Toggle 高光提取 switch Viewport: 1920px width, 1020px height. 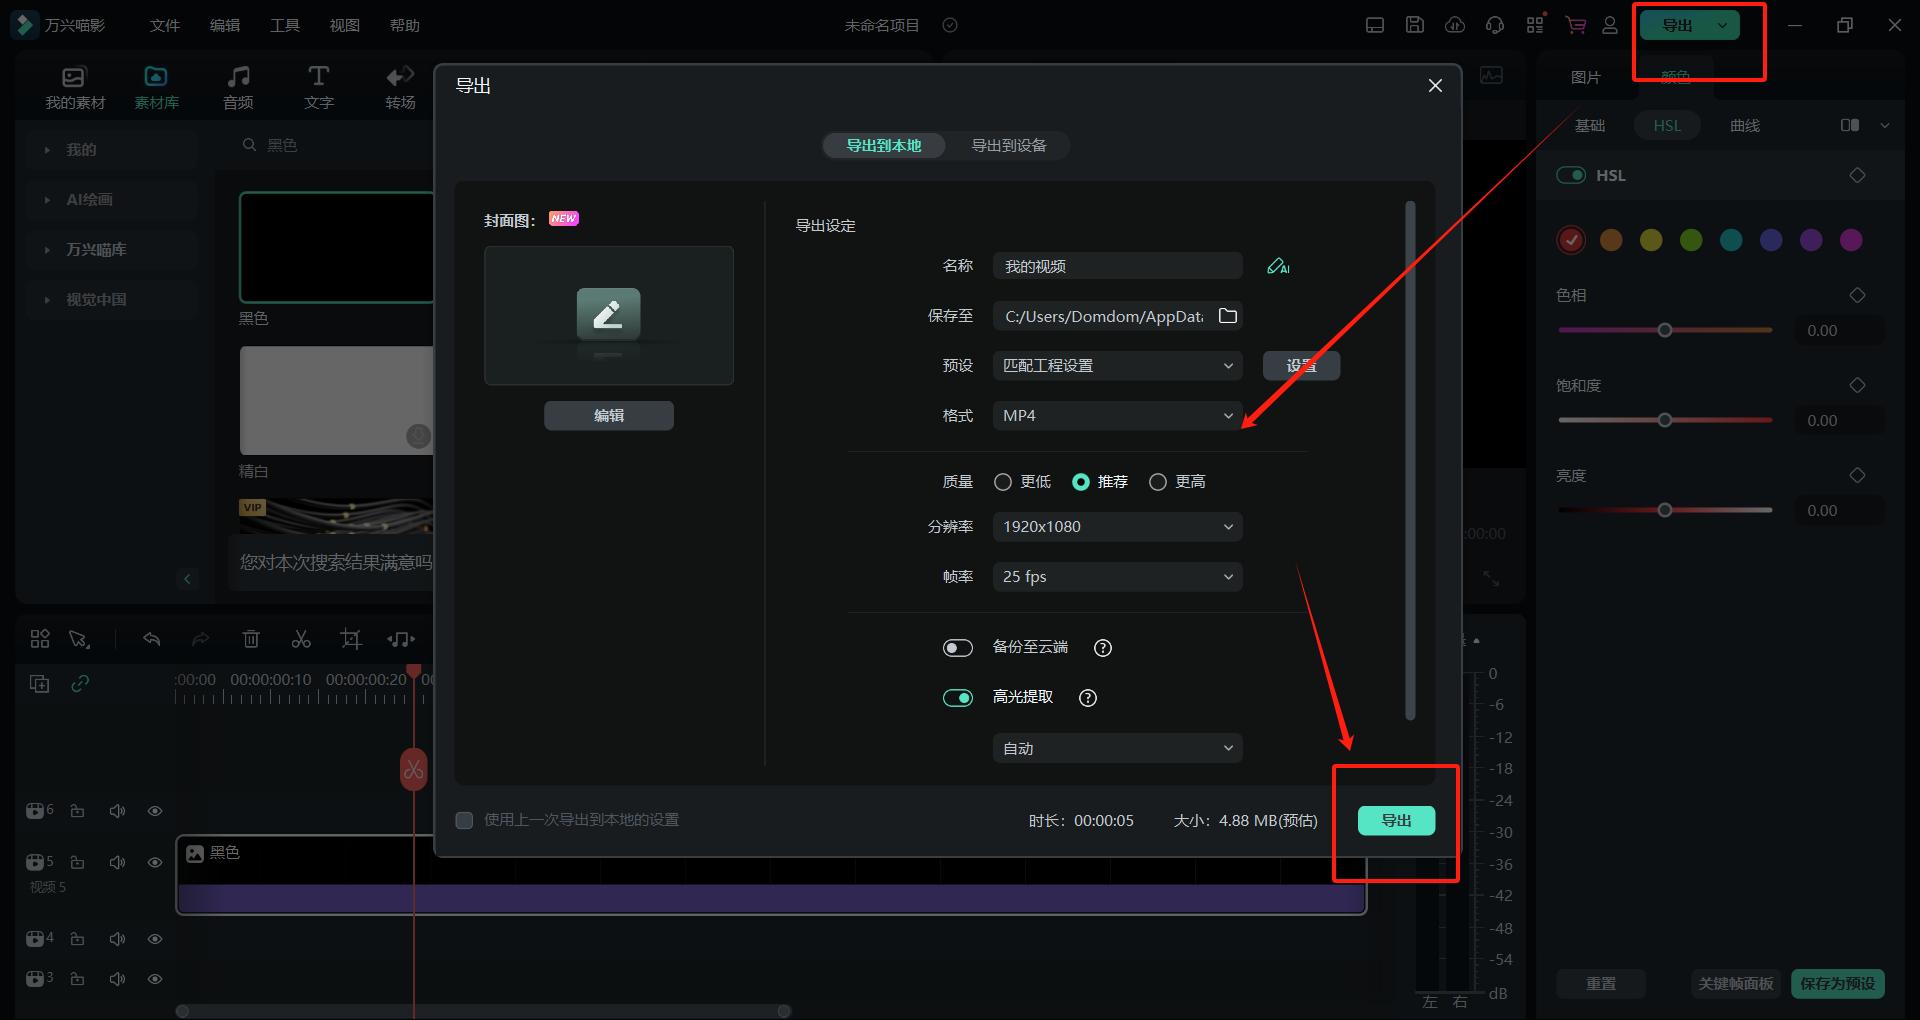[x=958, y=698]
